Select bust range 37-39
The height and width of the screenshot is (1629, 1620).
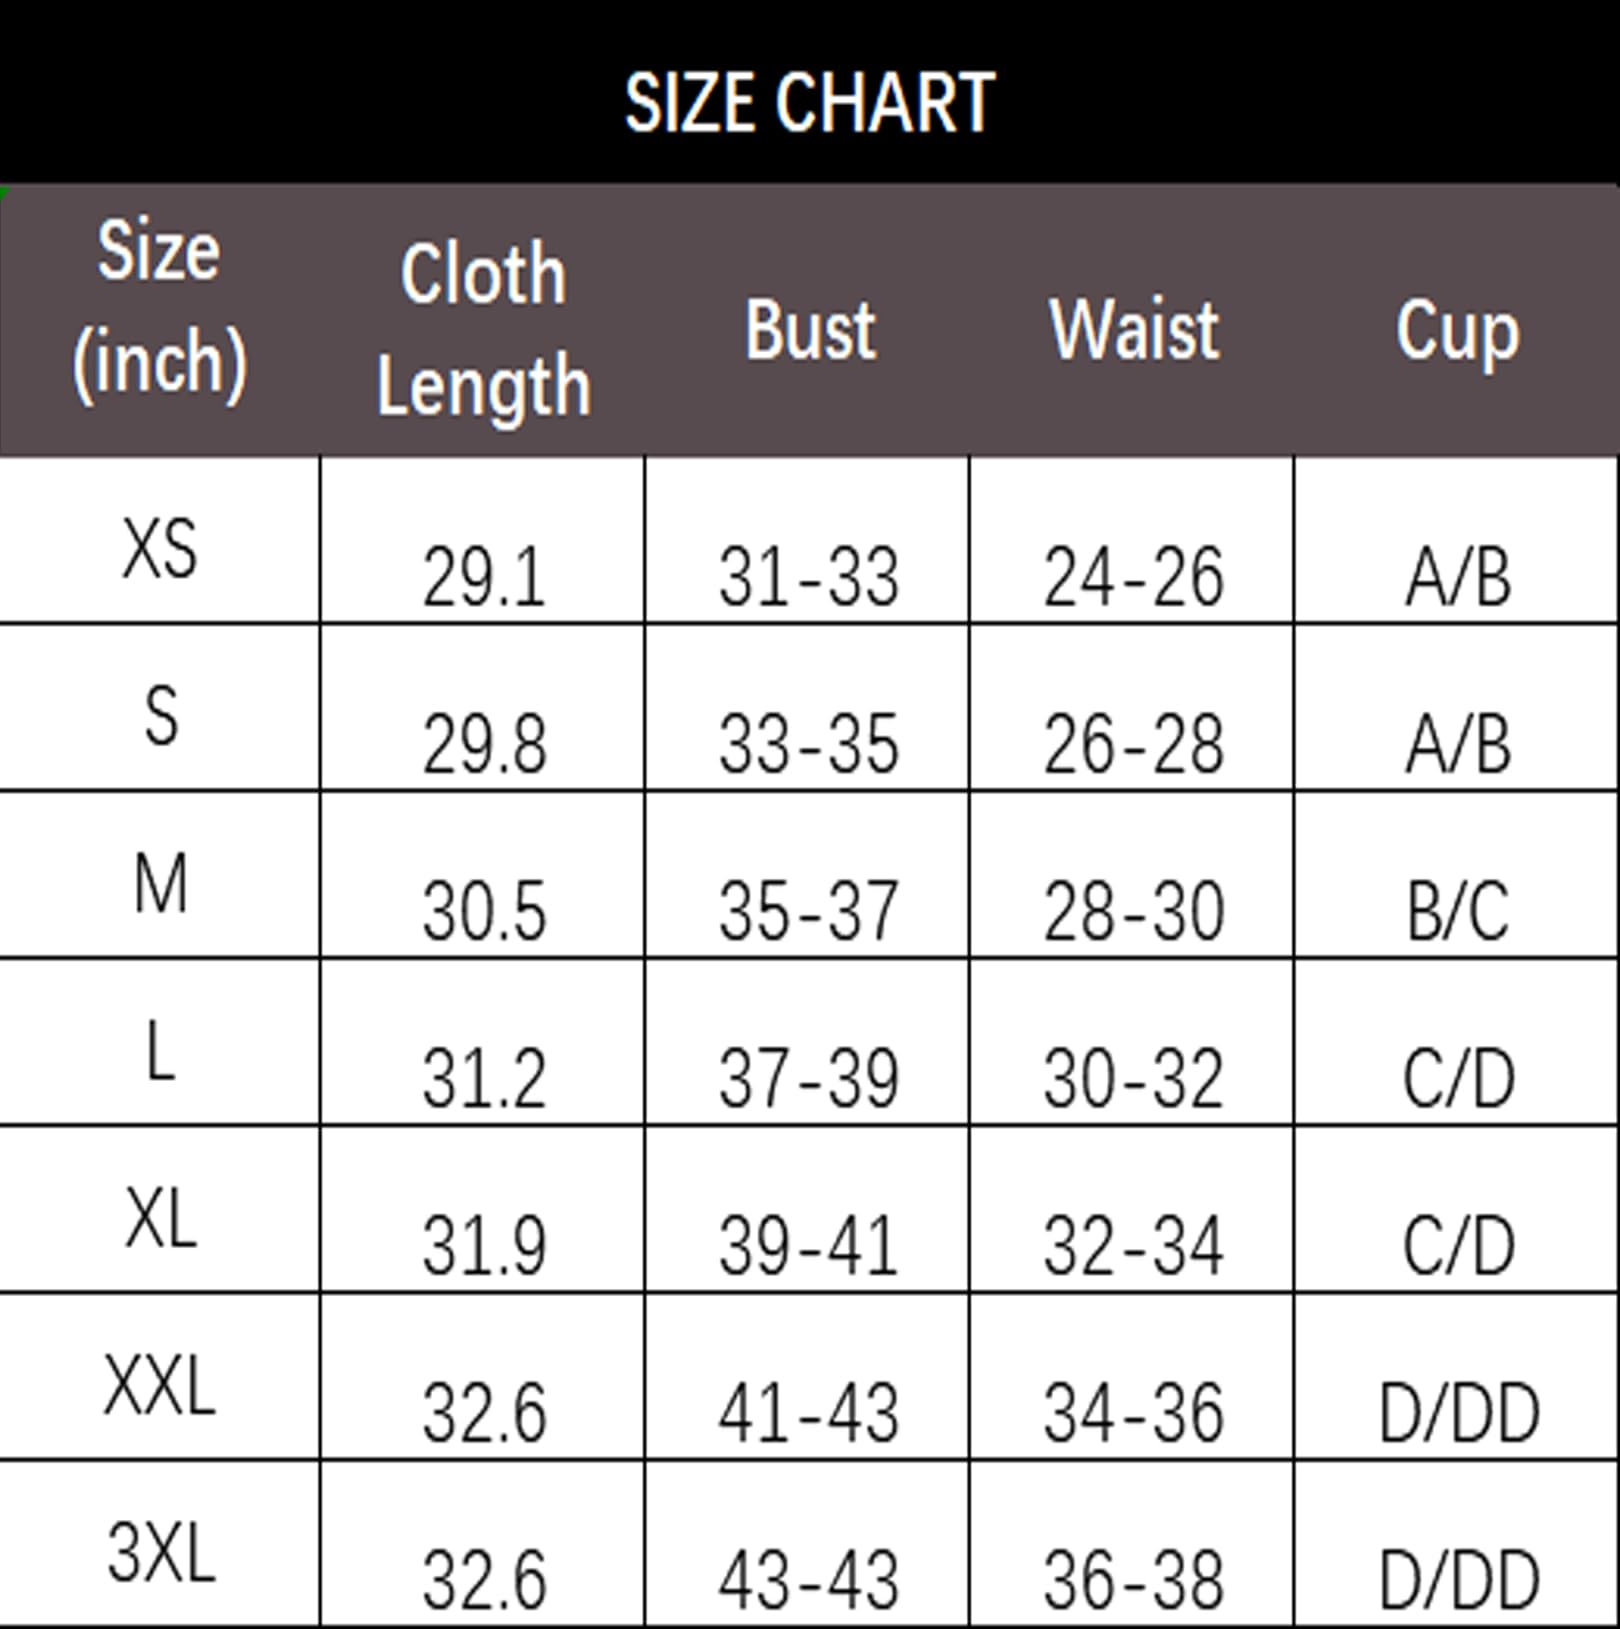tap(808, 1079)
